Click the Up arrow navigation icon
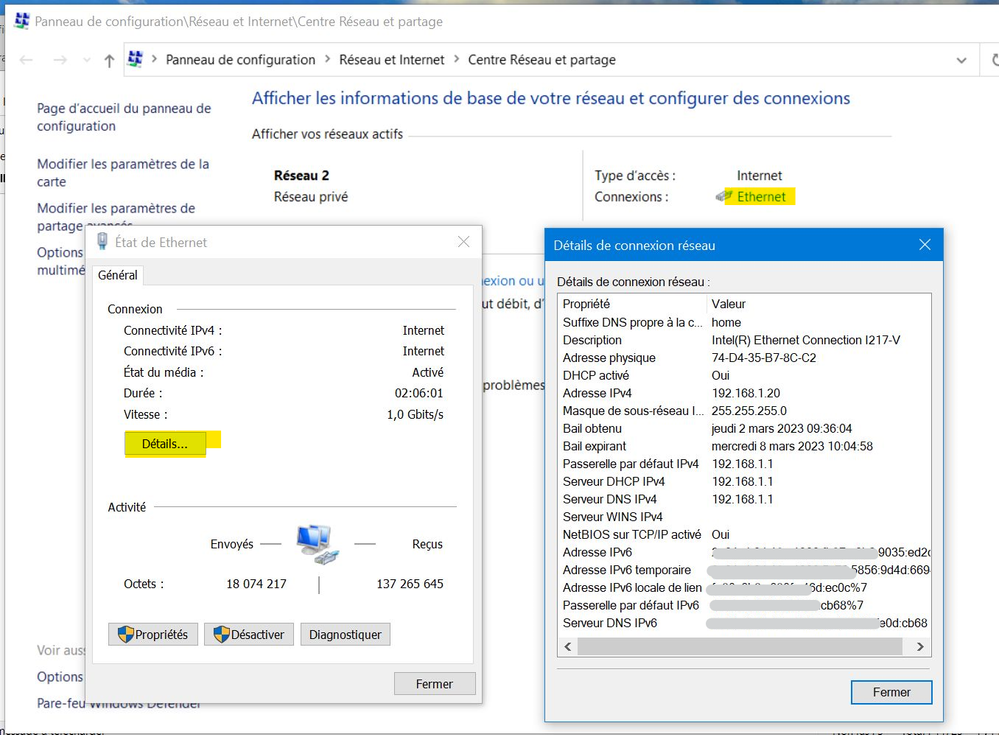This screenshot has height=735, width=999. pyautogui.click(x=109, y=61)
